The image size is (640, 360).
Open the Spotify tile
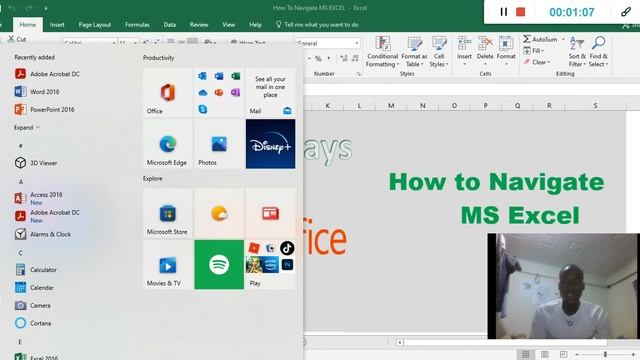(x=219, y=264)
